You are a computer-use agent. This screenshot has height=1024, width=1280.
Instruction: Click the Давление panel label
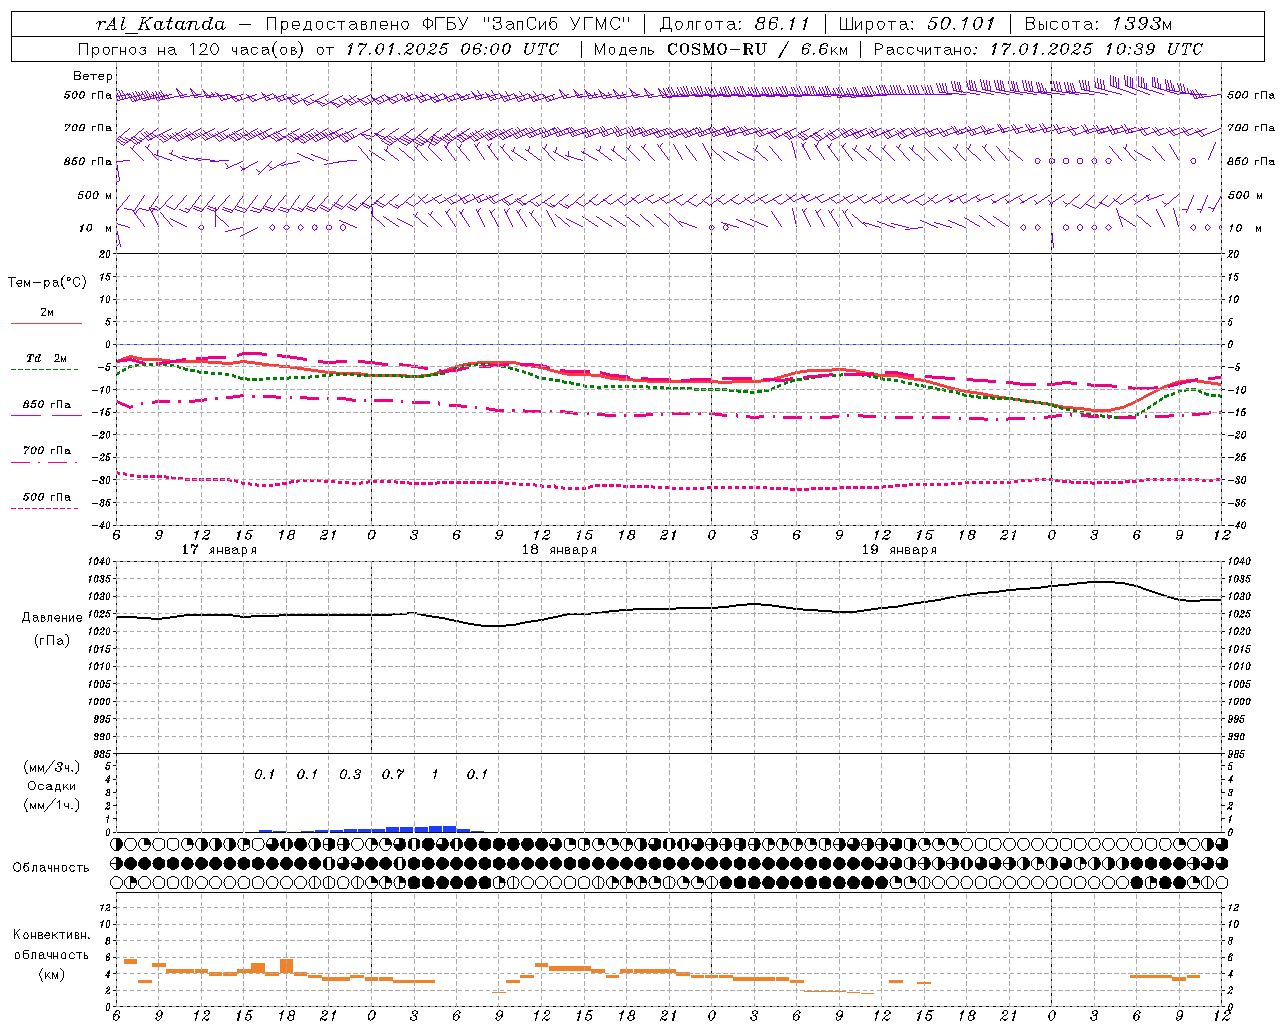pos(52,618)
